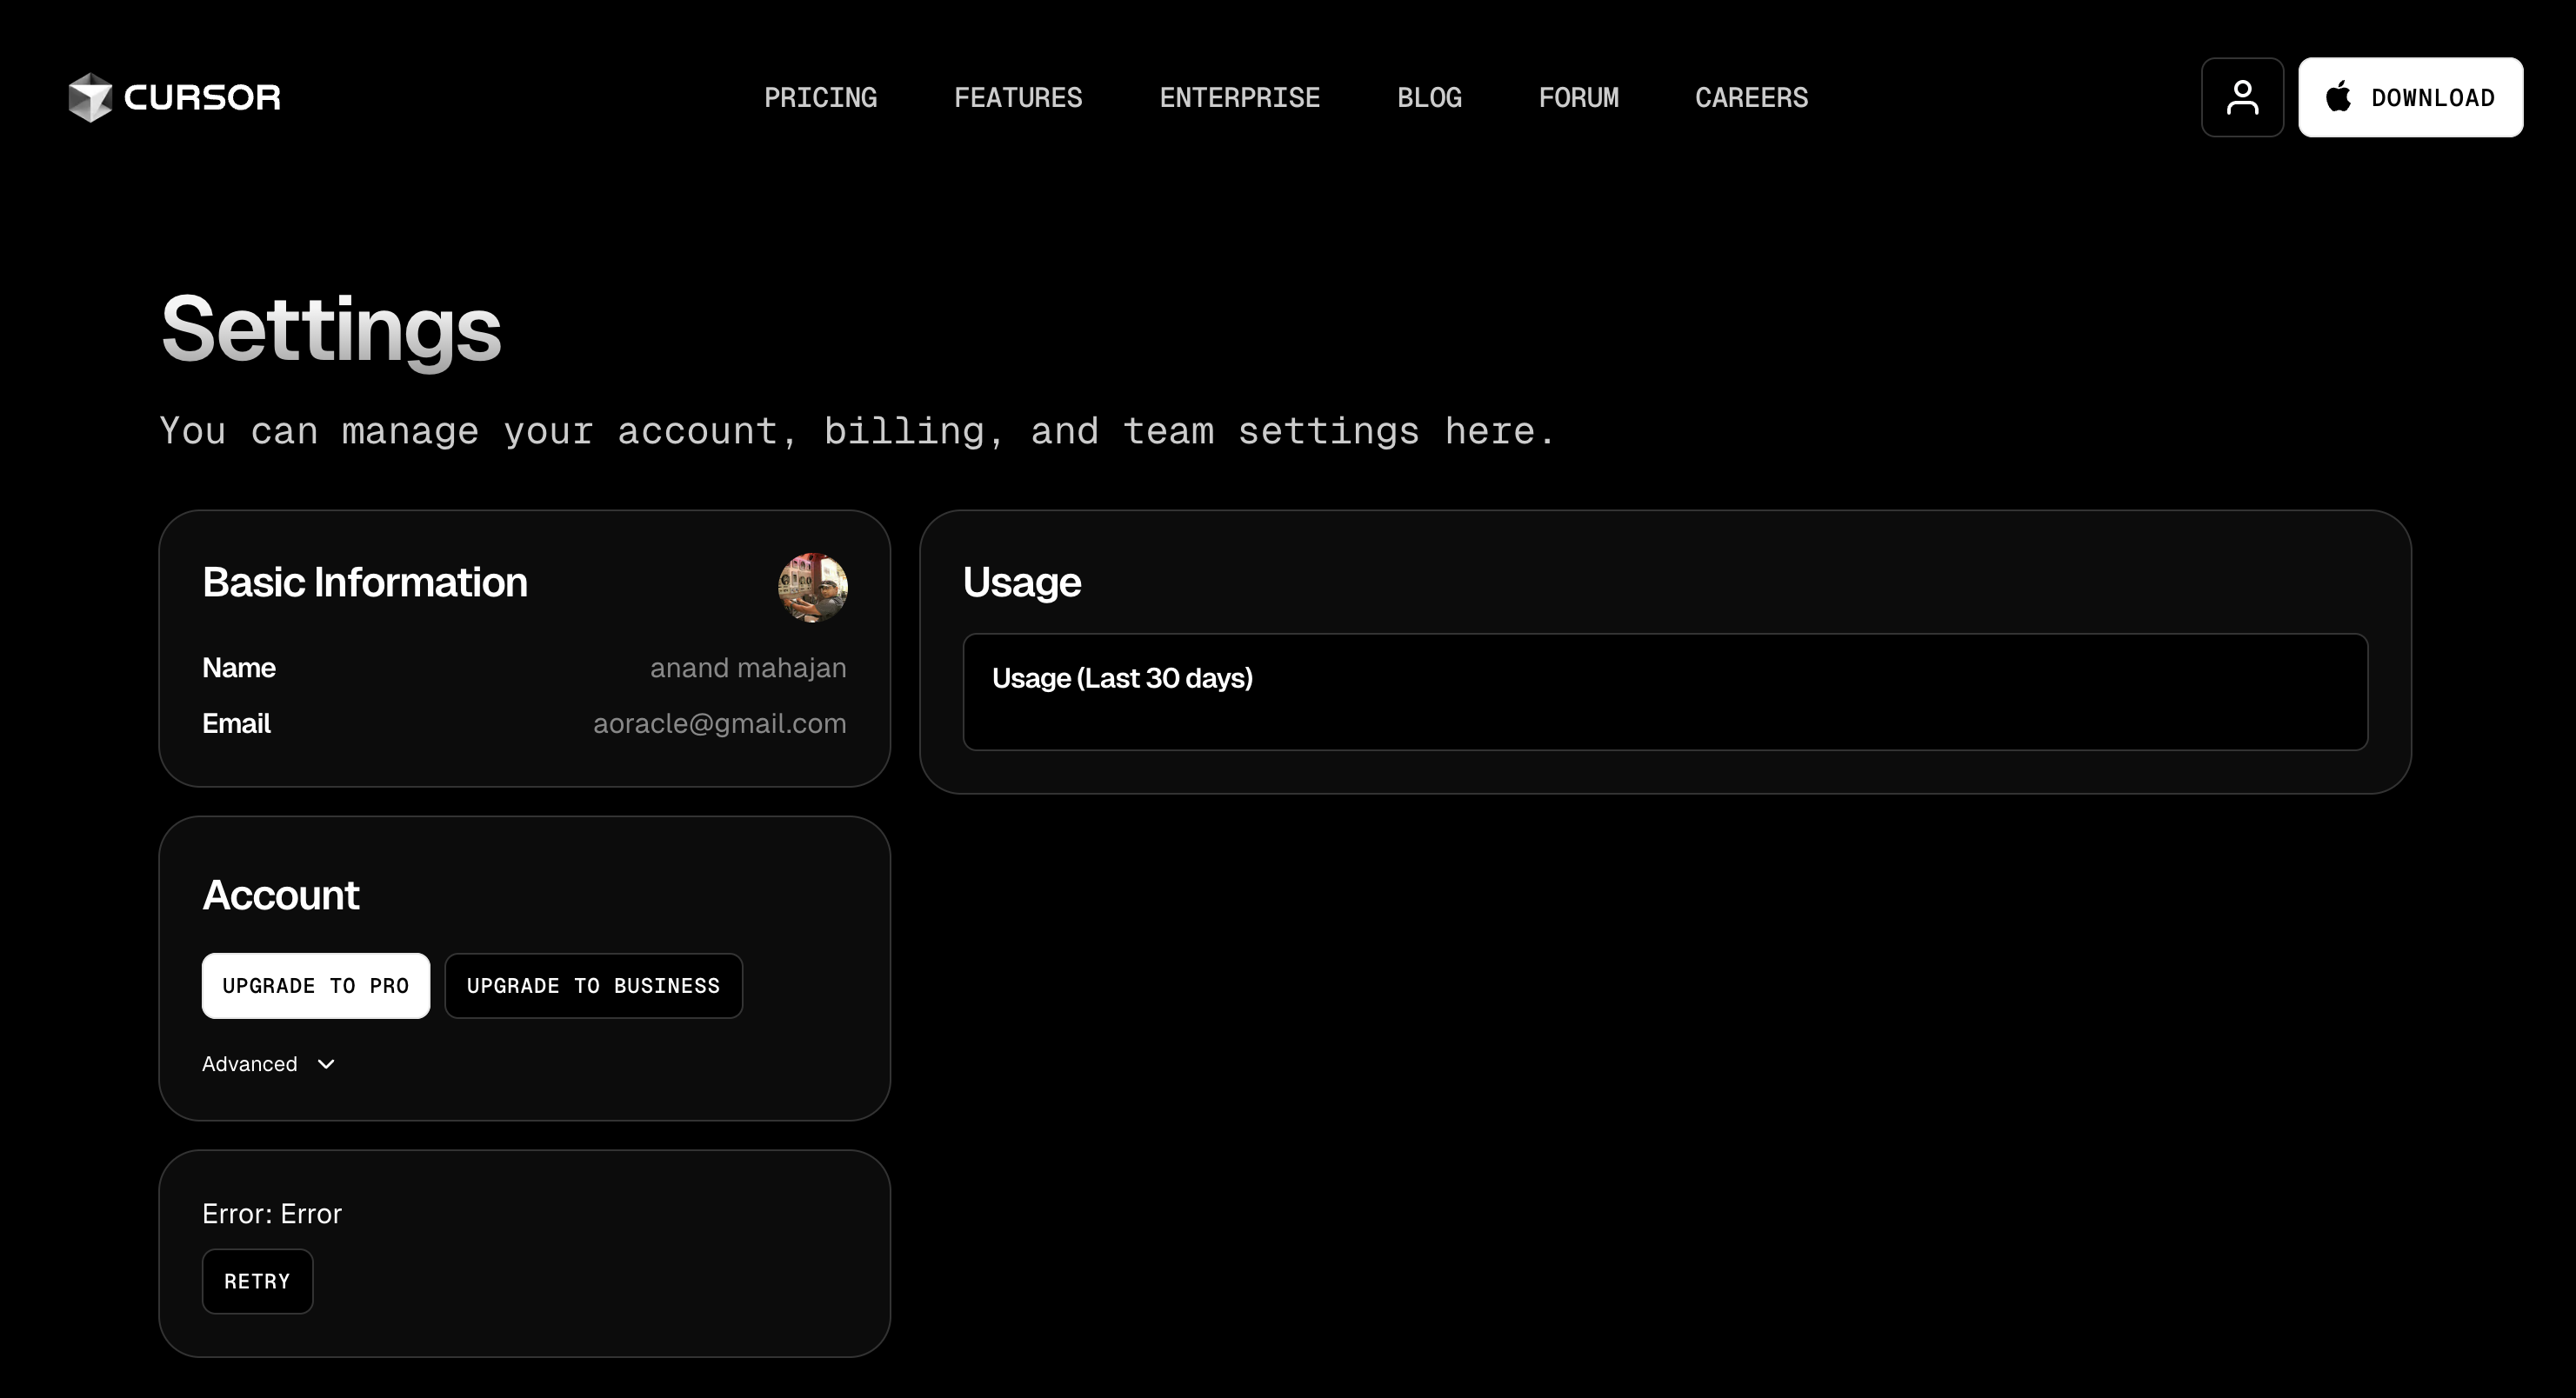Click the Usage (Last 30 days) panel
Viewport: 2576px width, 1398px height.
(x=1664, y=691)
